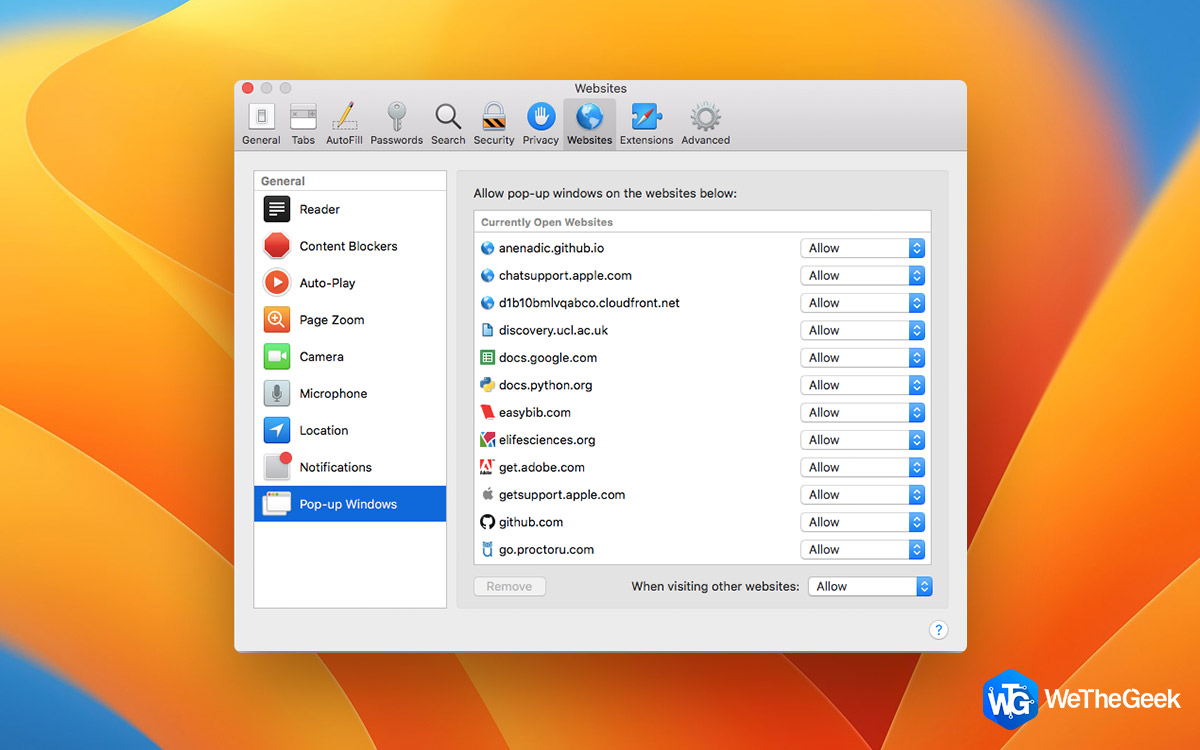Select the chatsupport.apple.com website name
Viewport: 1200px width, 750px height.
tap(565, 275)
